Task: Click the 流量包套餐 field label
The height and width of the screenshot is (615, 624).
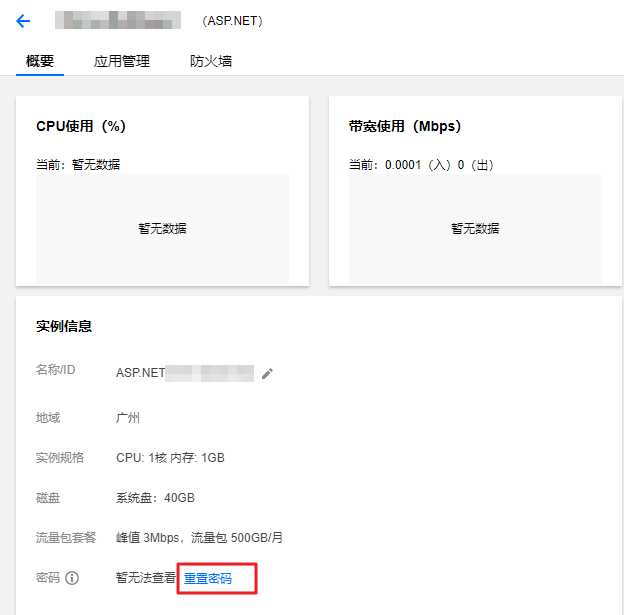Action: 66,538
